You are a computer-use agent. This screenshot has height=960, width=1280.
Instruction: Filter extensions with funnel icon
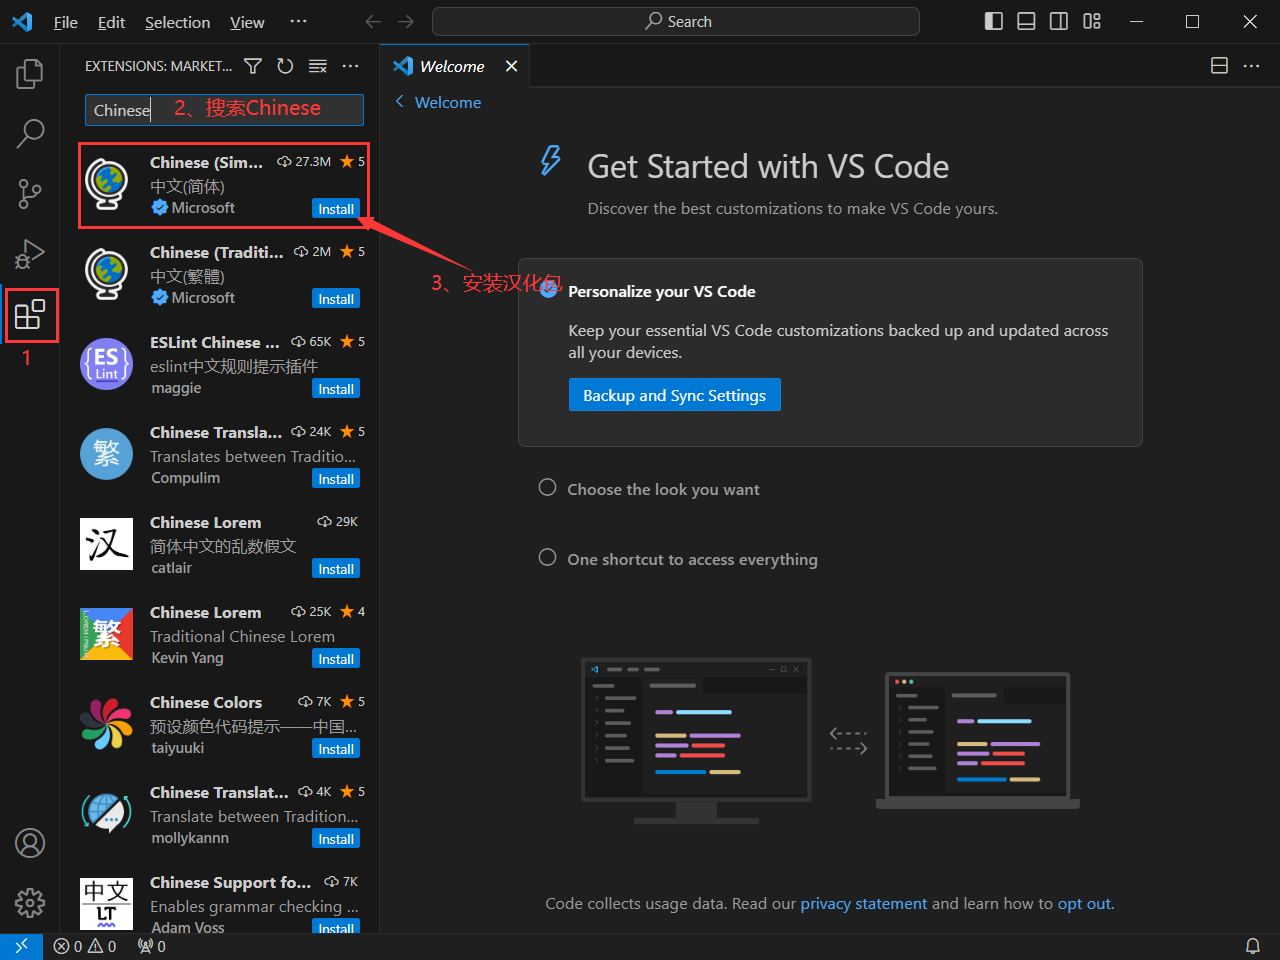coord(253,66)
